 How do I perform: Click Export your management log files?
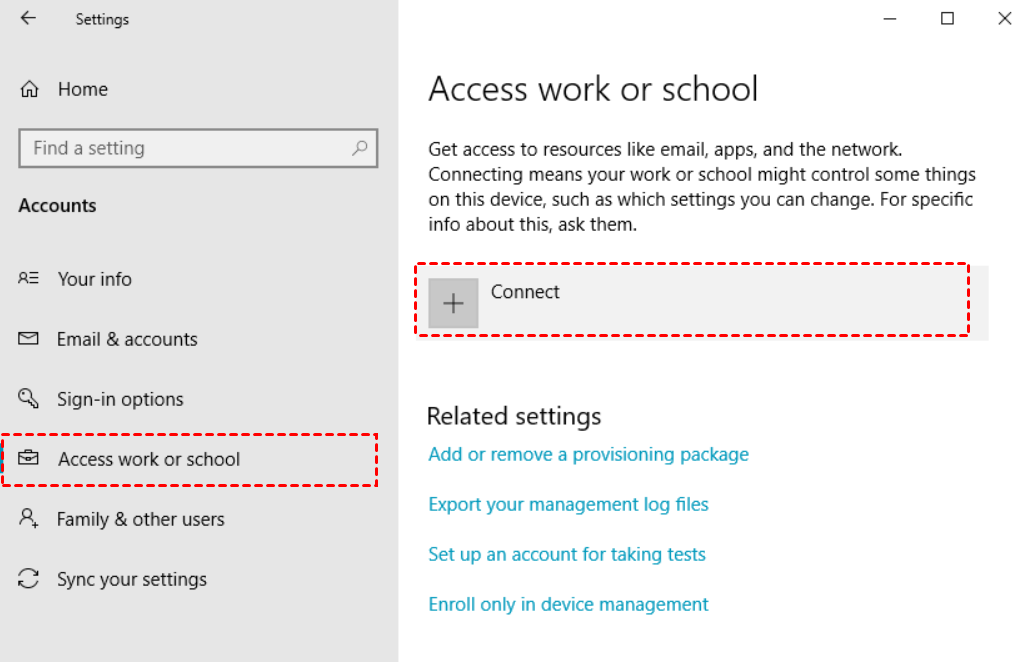[568, 504]
